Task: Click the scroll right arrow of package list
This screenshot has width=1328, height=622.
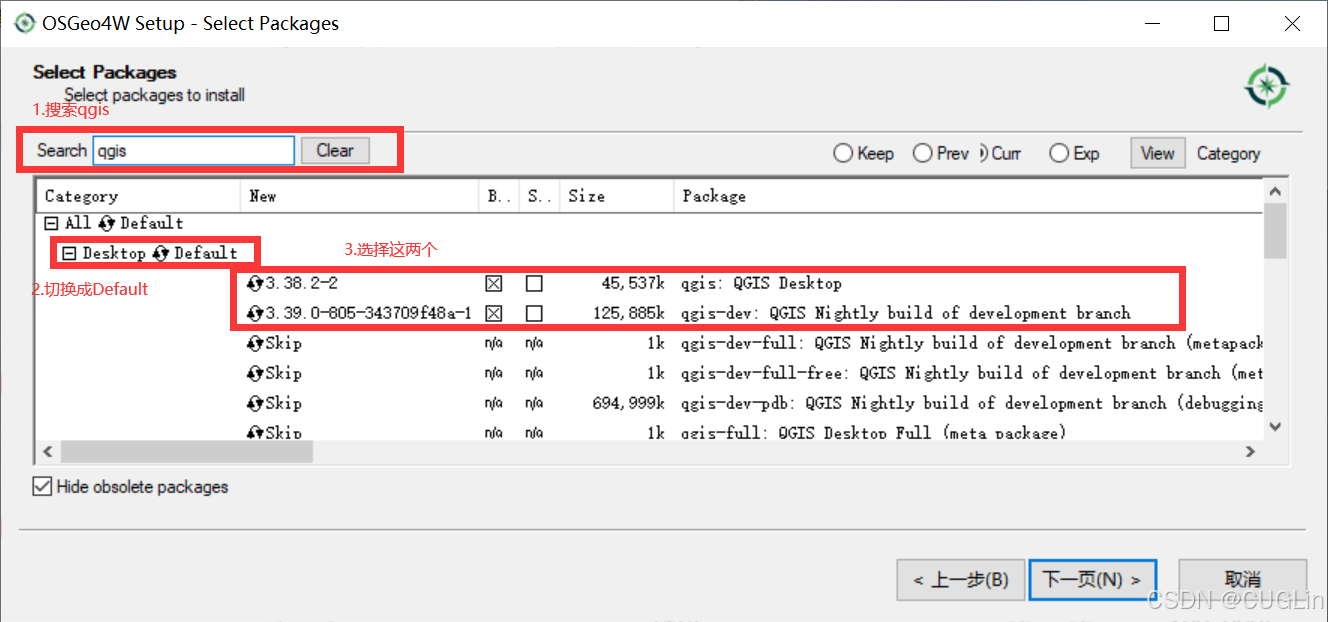Action: (1250, 452)
